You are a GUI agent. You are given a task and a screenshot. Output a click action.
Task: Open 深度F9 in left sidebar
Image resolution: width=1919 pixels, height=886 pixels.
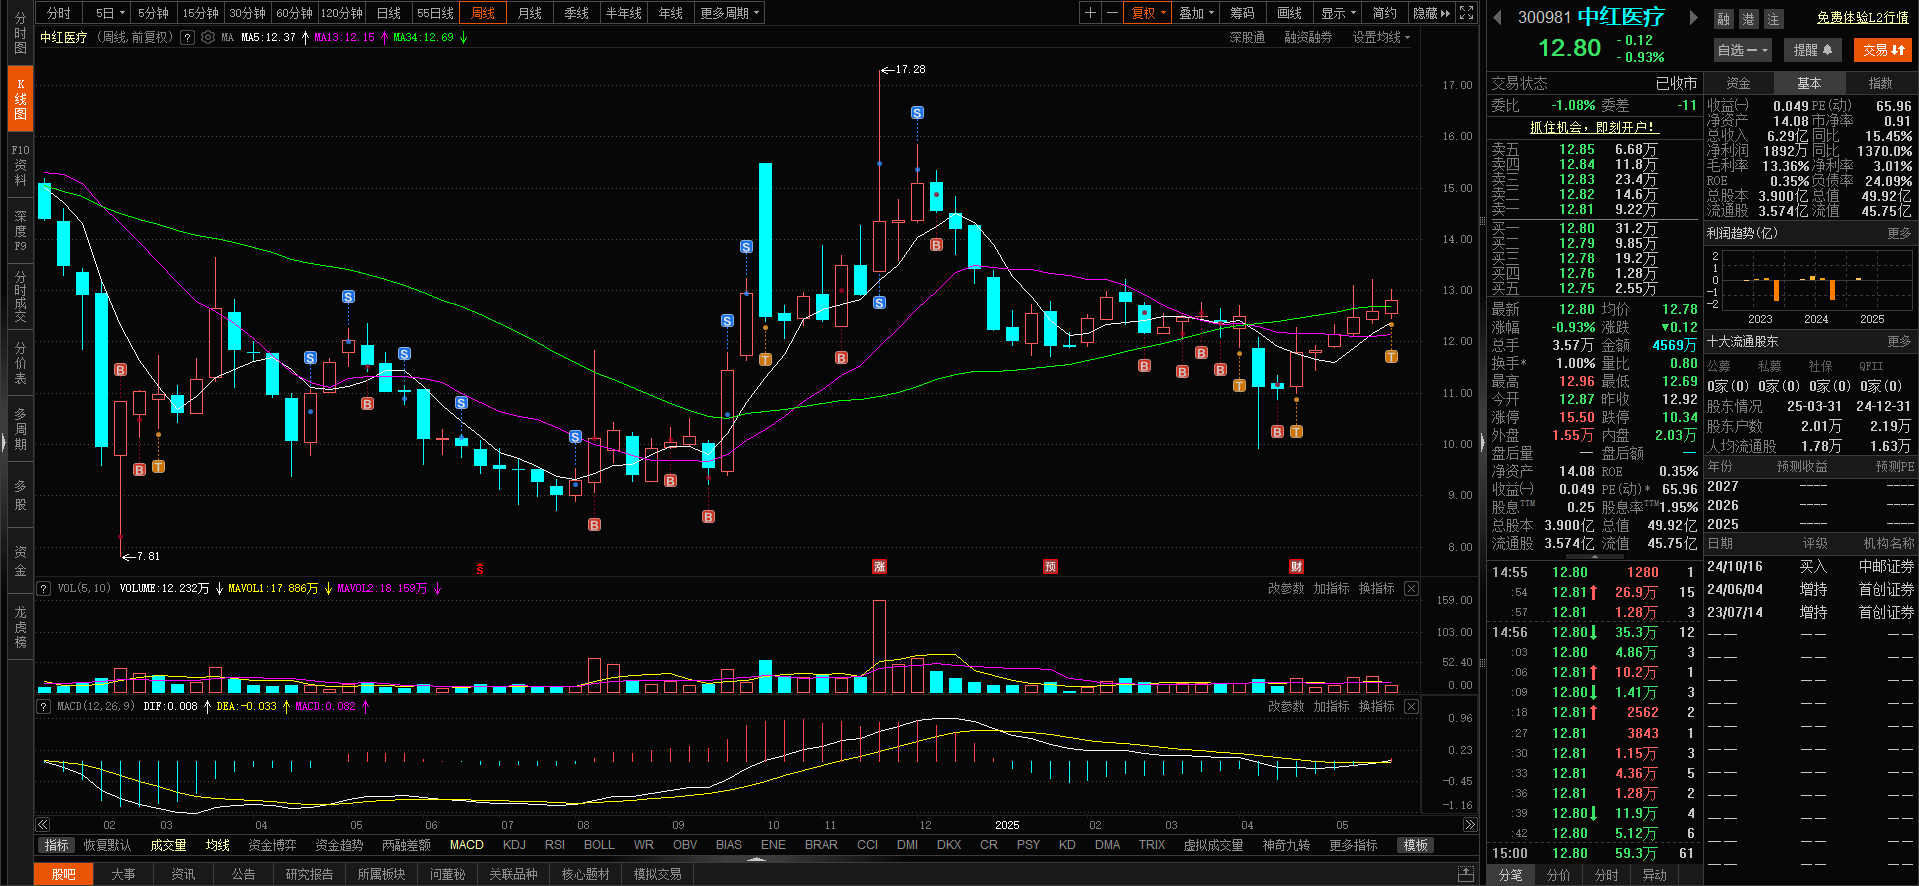coord(20,230)
